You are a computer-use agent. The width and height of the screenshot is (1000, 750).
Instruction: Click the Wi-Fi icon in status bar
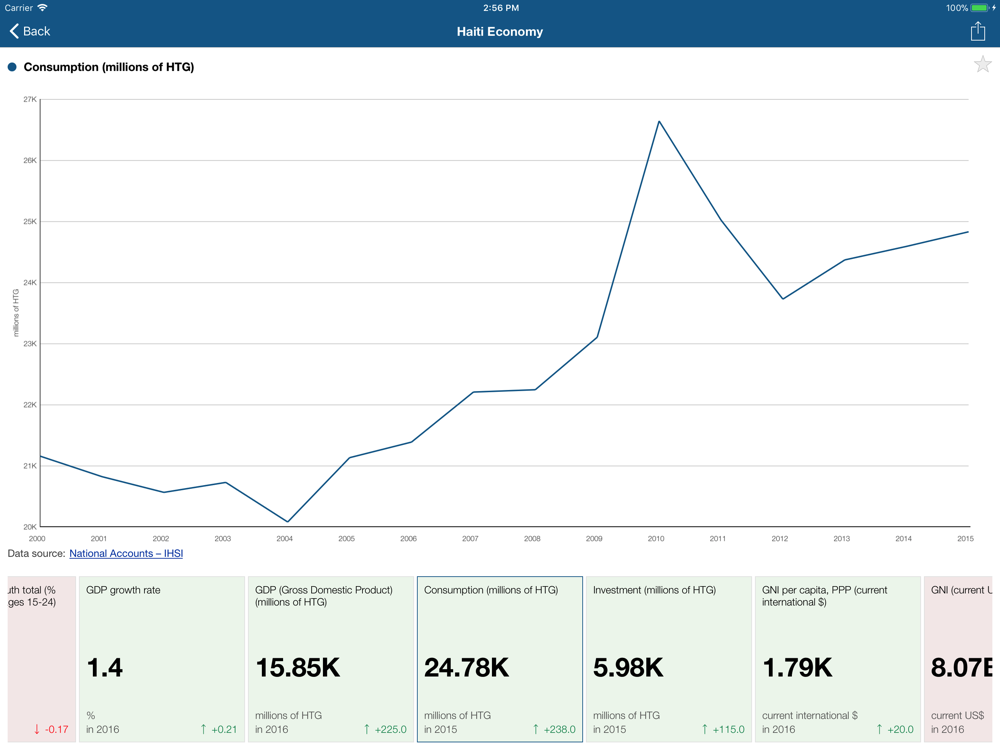click(43, 8)
